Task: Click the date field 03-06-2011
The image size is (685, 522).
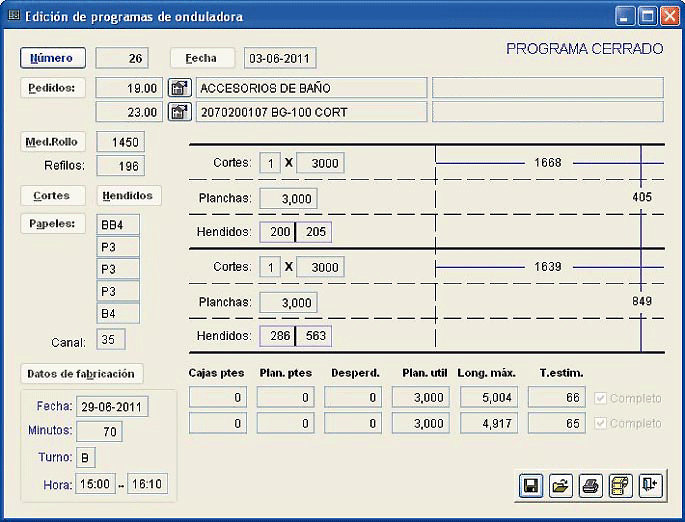Action: point(280,58)
